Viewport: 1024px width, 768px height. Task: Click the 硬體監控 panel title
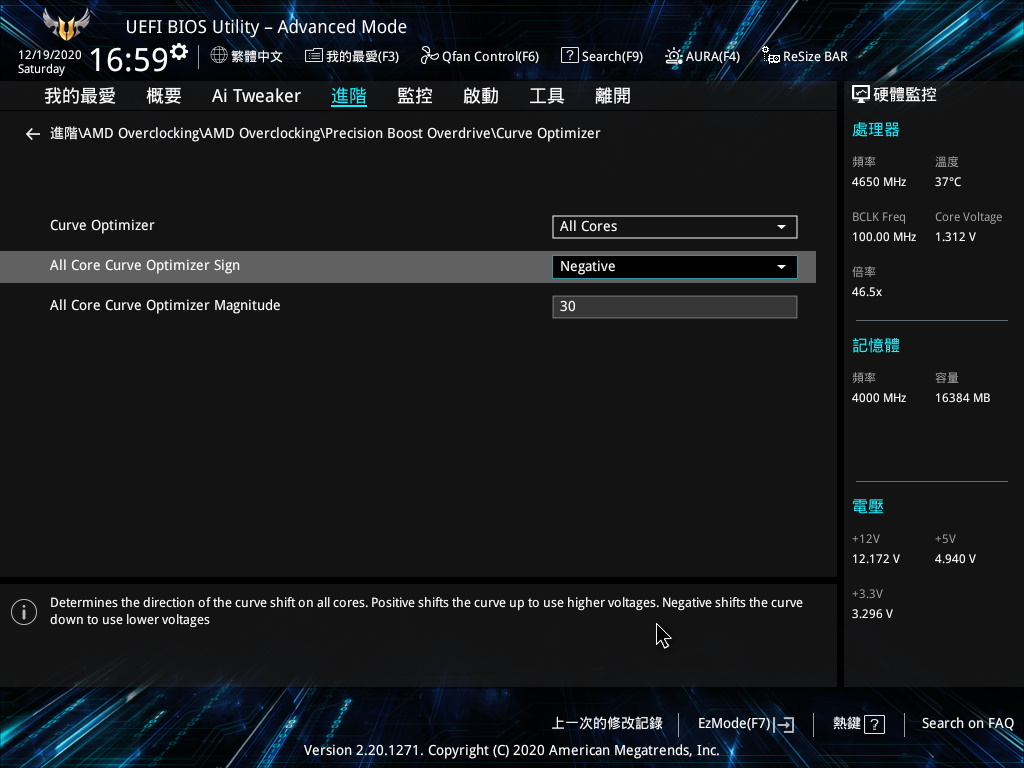coord(905,95)
